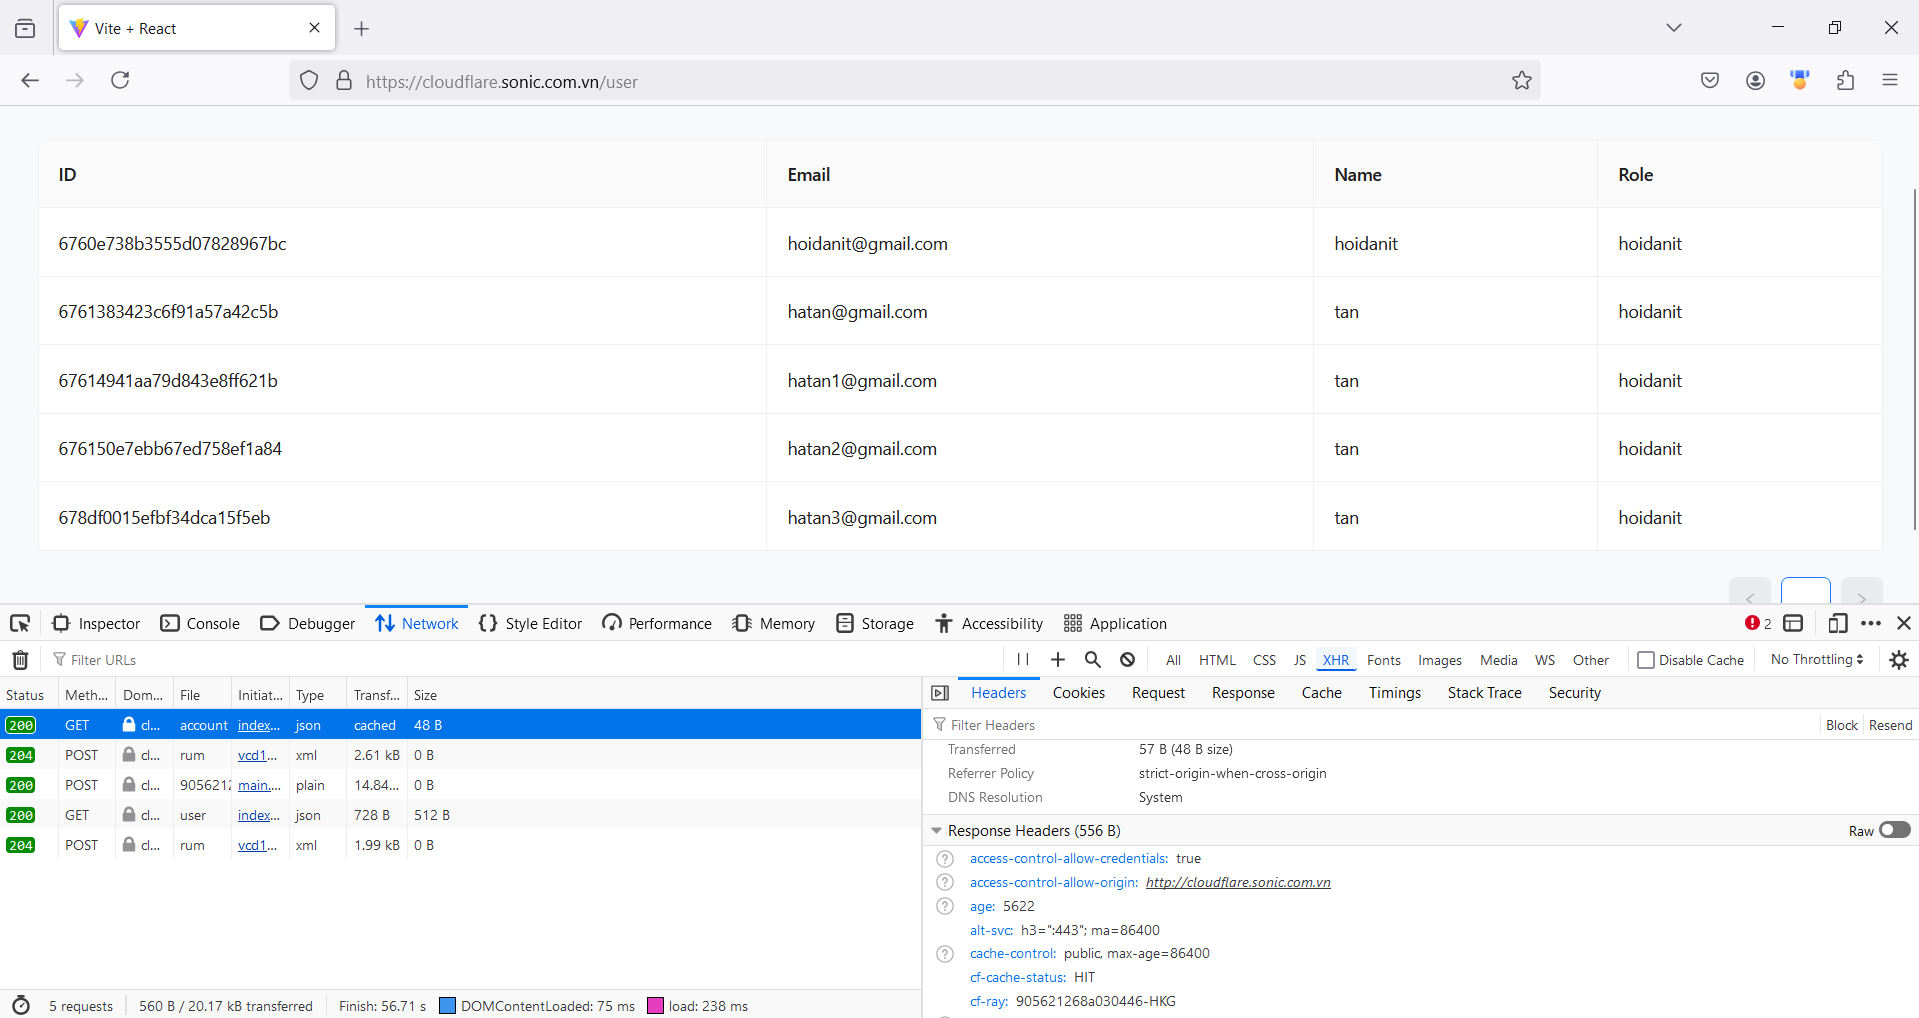Open the access-control-allow-origin URL link
Viewport: 1919px width, 1018px height.
pyautogui.click(x=1237, y=882)
